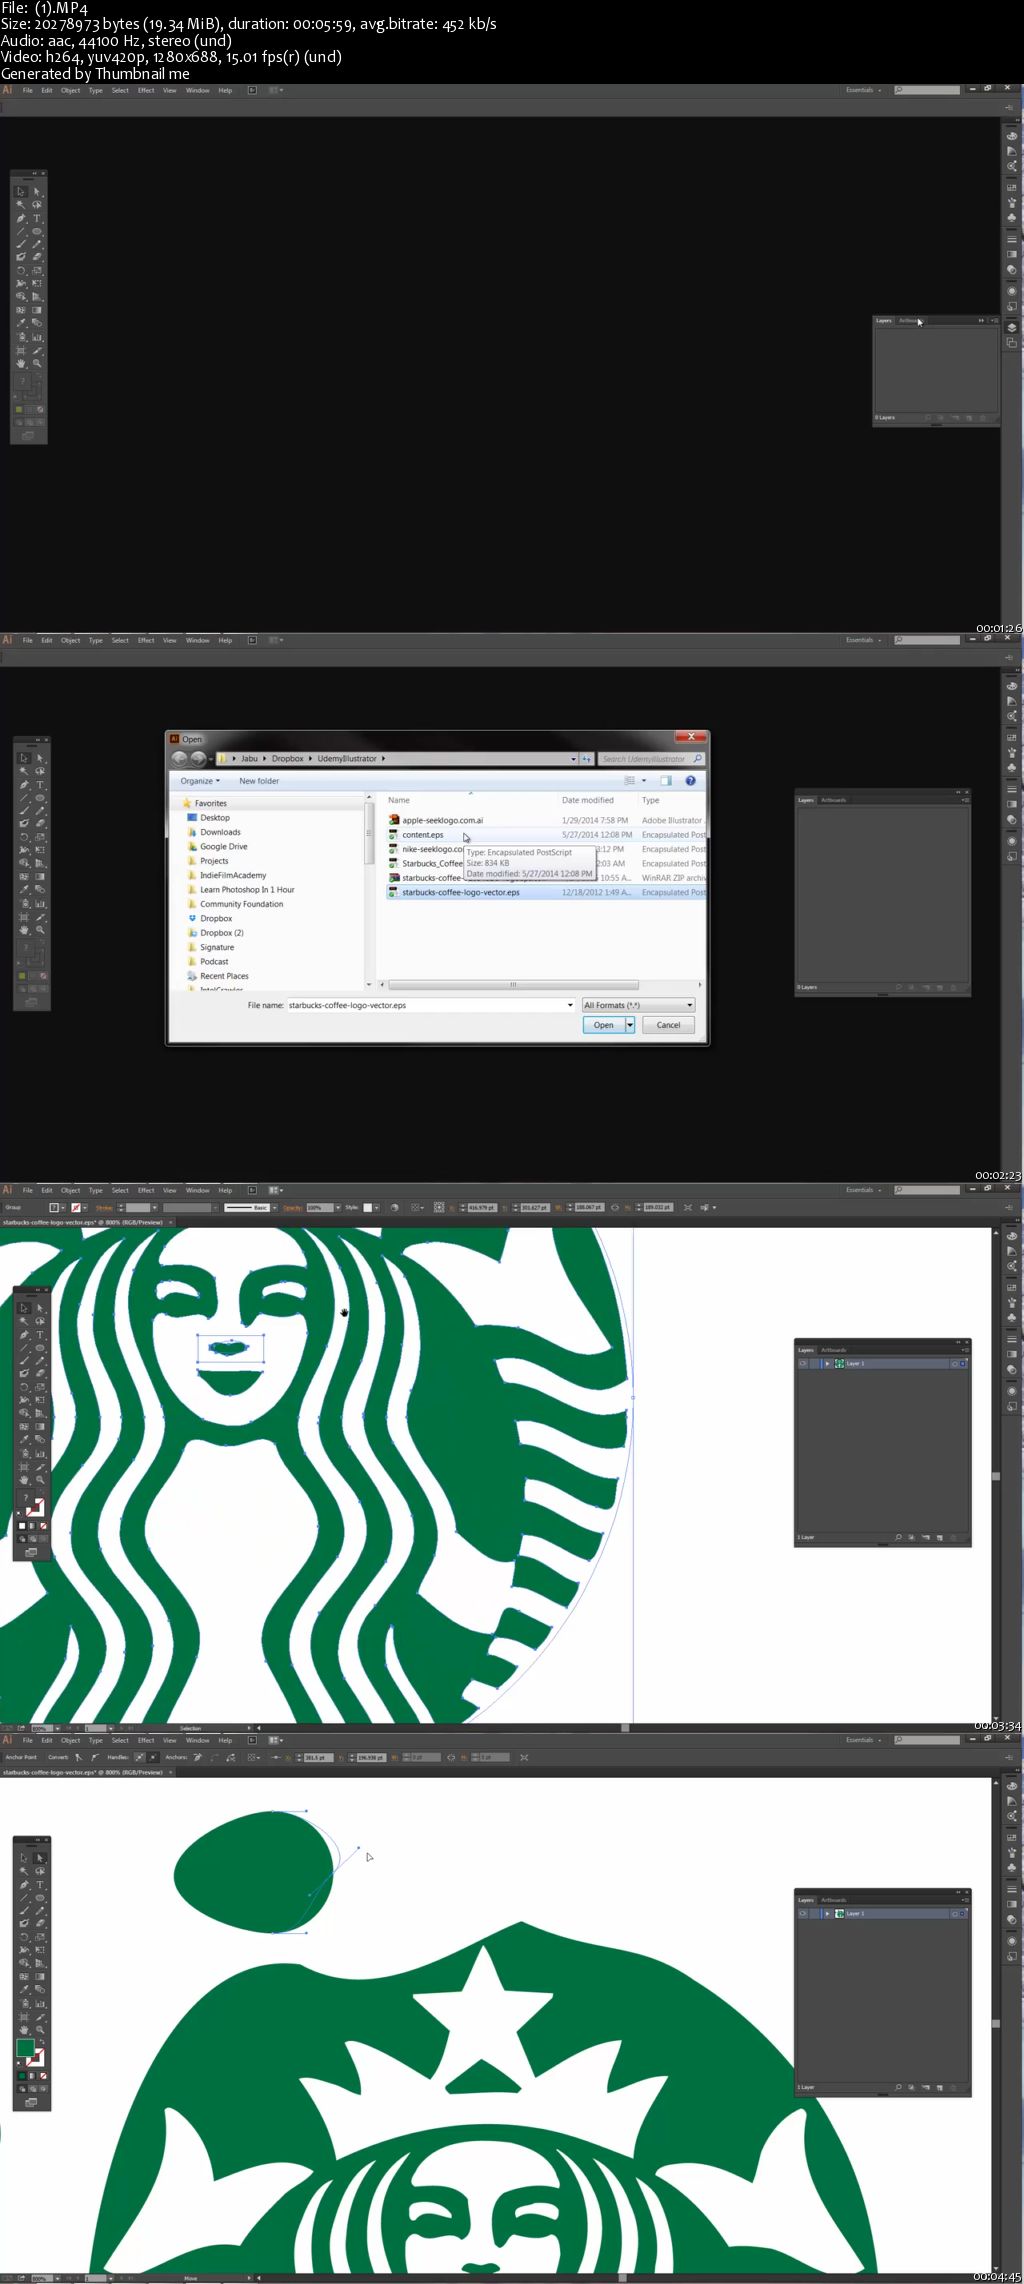The width and height of the screenshot is (1024, 2284).
Task: Click Cancel in the Open dialog
Action: click(x=668, y=1025)
